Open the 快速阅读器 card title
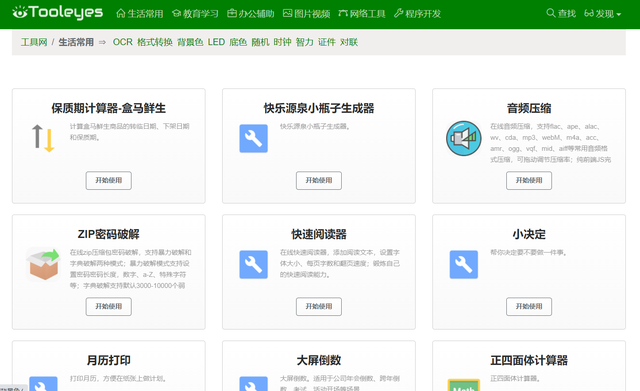 point(319,234)
